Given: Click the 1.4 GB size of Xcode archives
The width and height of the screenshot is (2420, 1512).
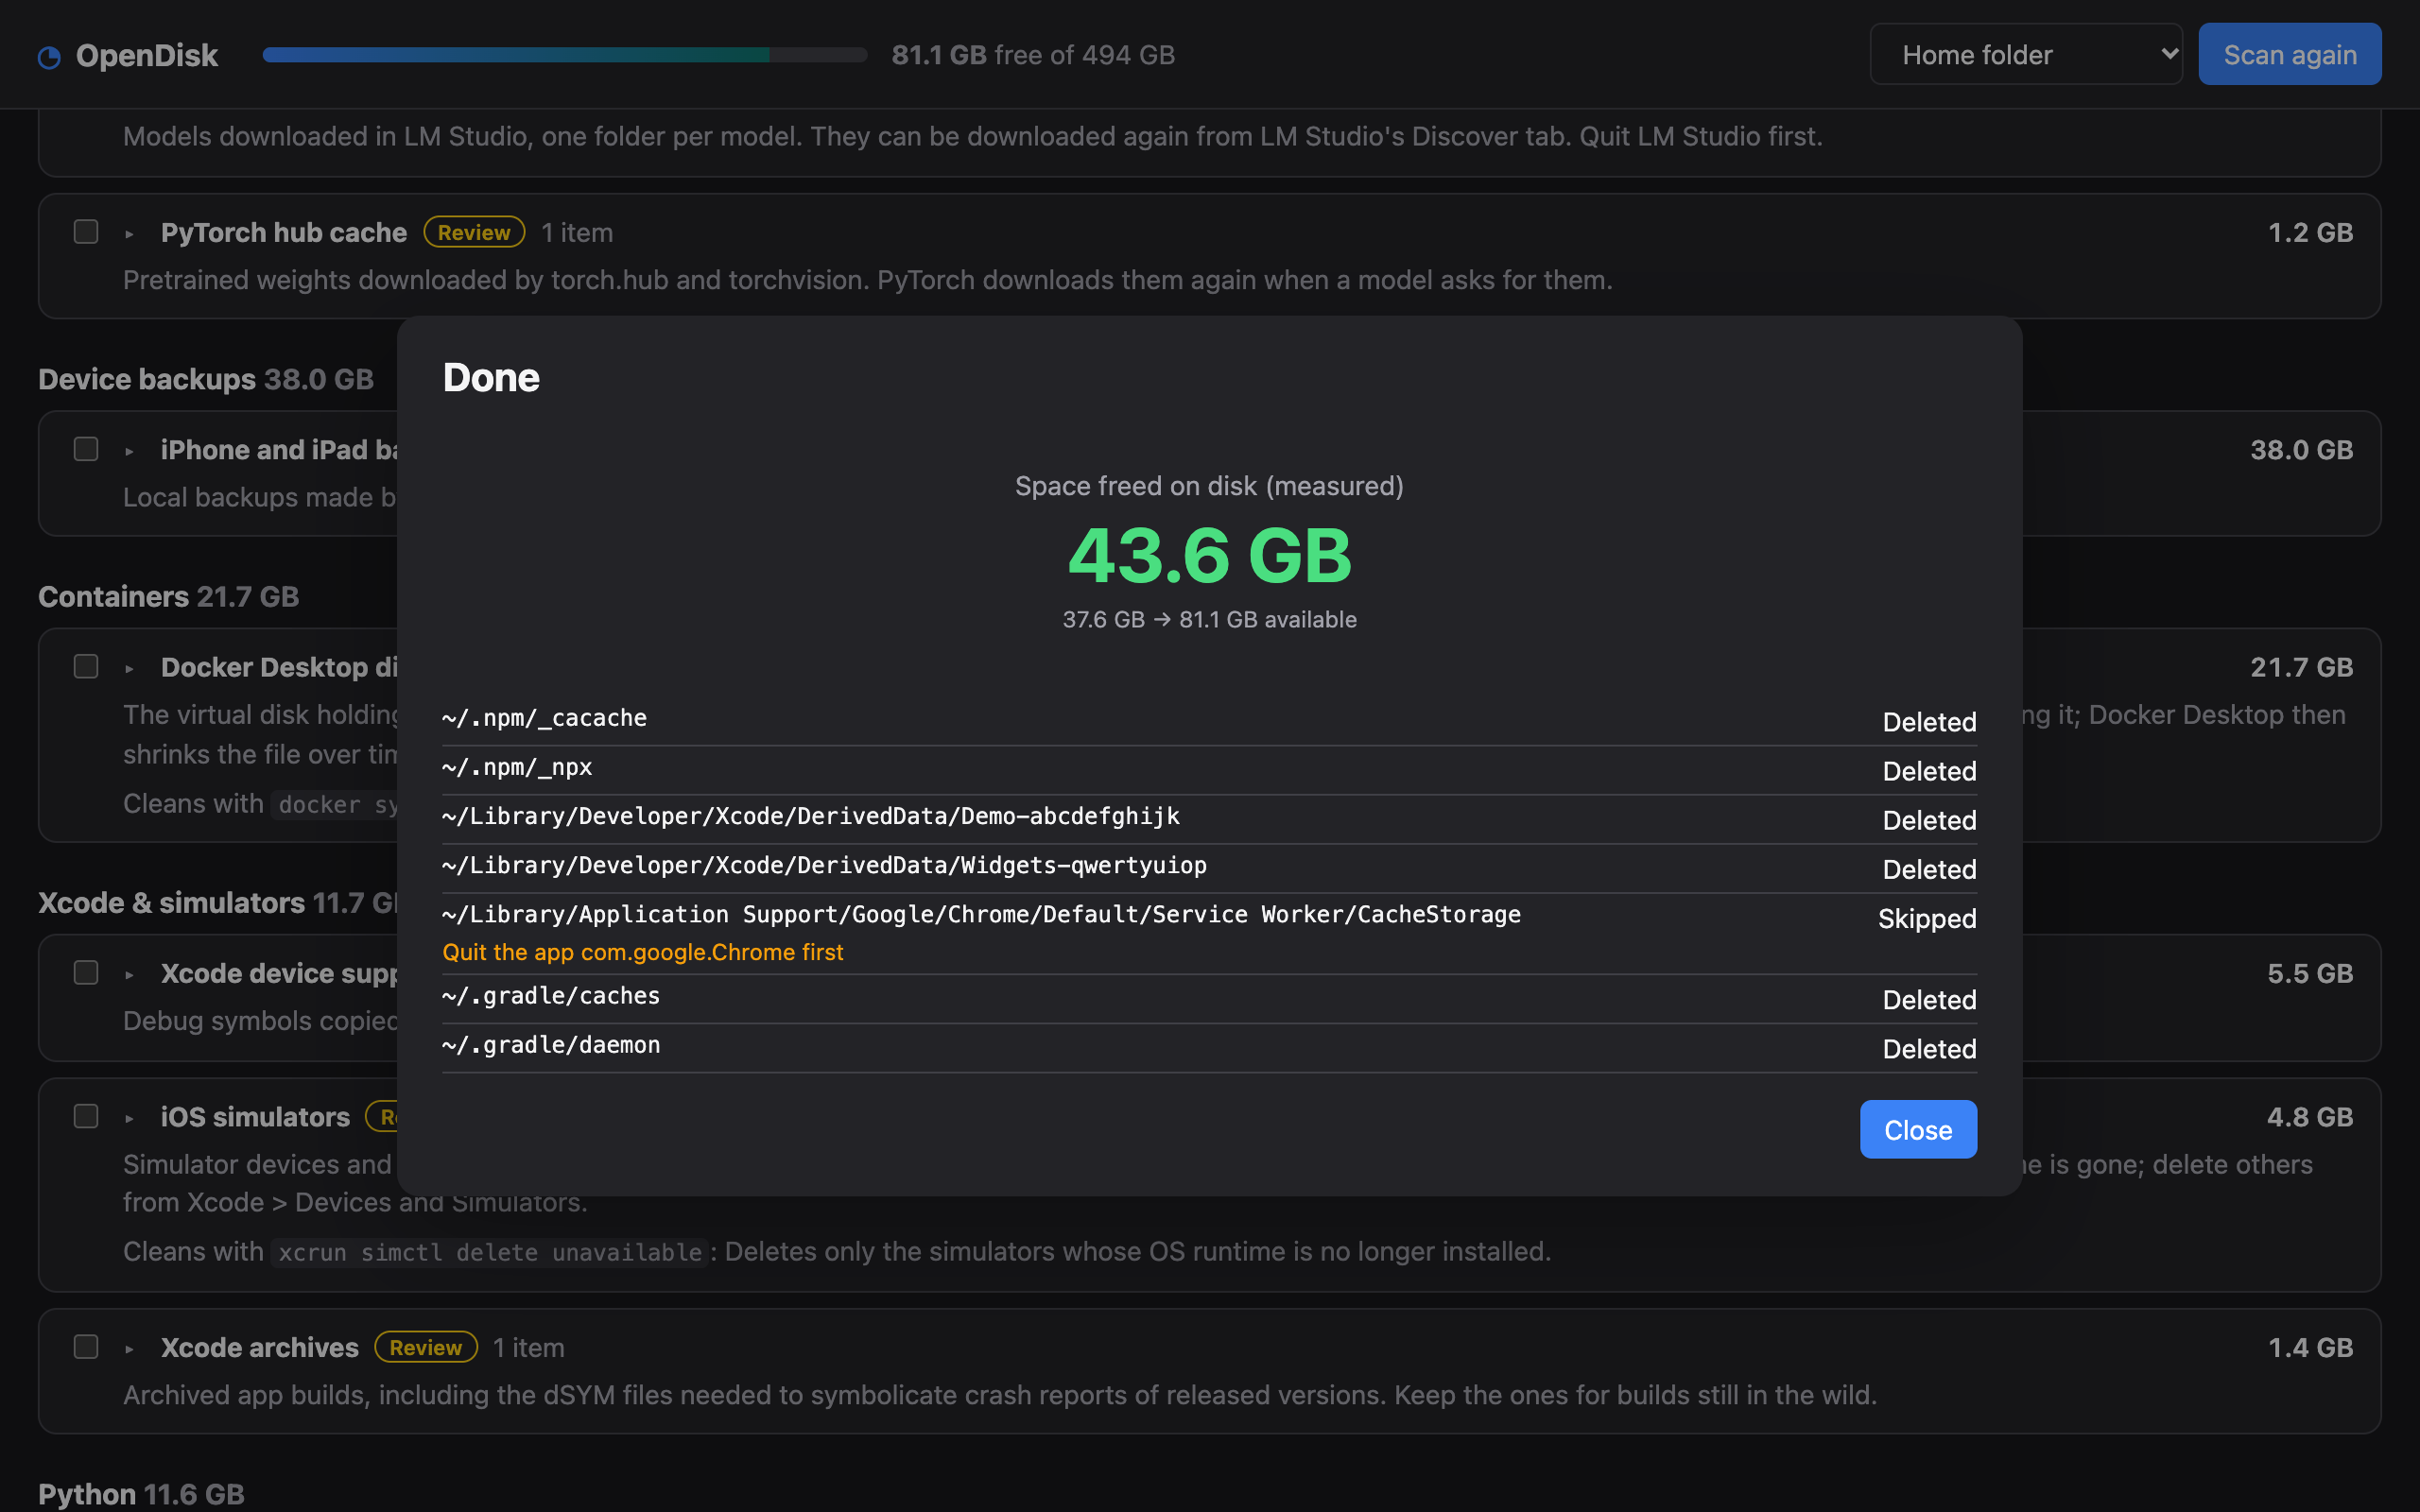Looking at the screenshot, I should click(2310, 1347).
